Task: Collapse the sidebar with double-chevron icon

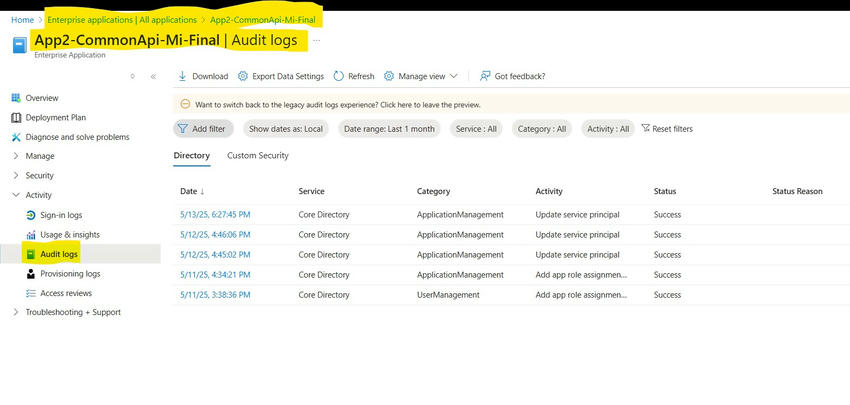Action: (153, 76)
